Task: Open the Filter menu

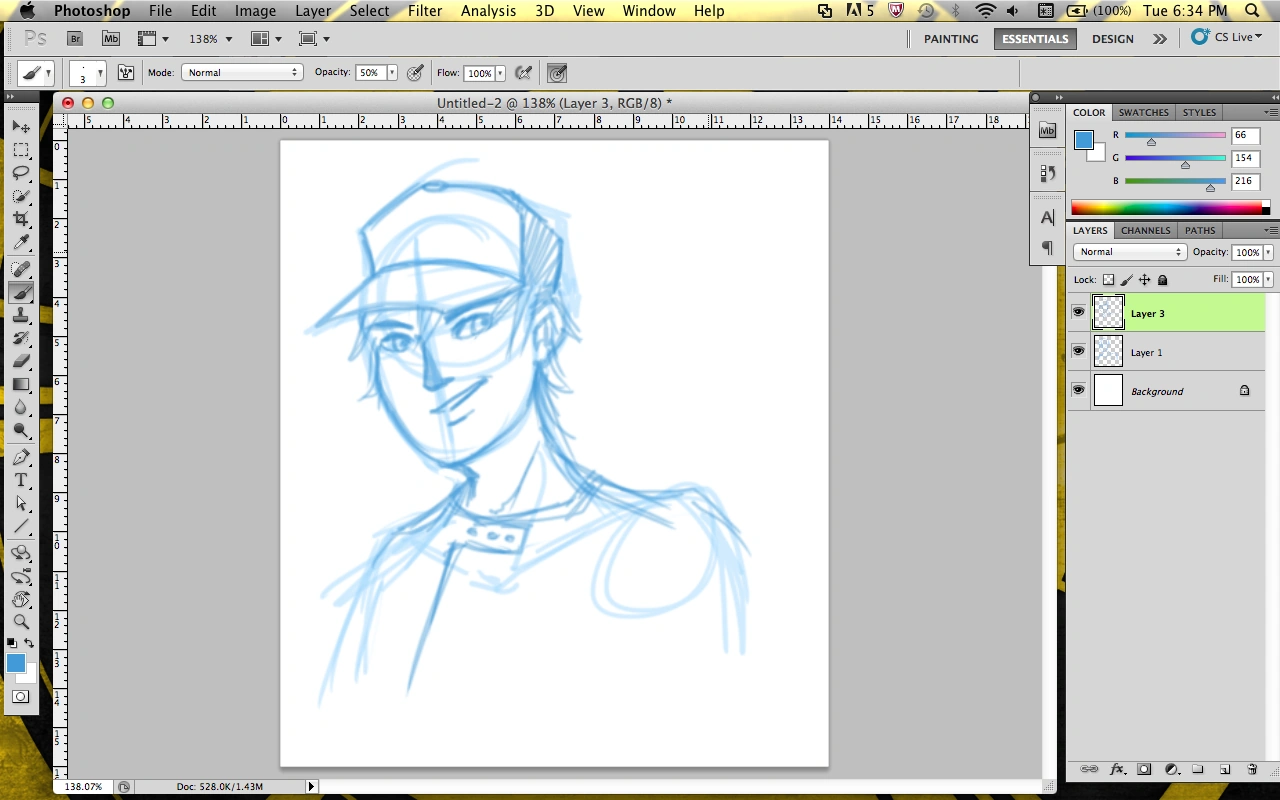Action: click(425, 11)
